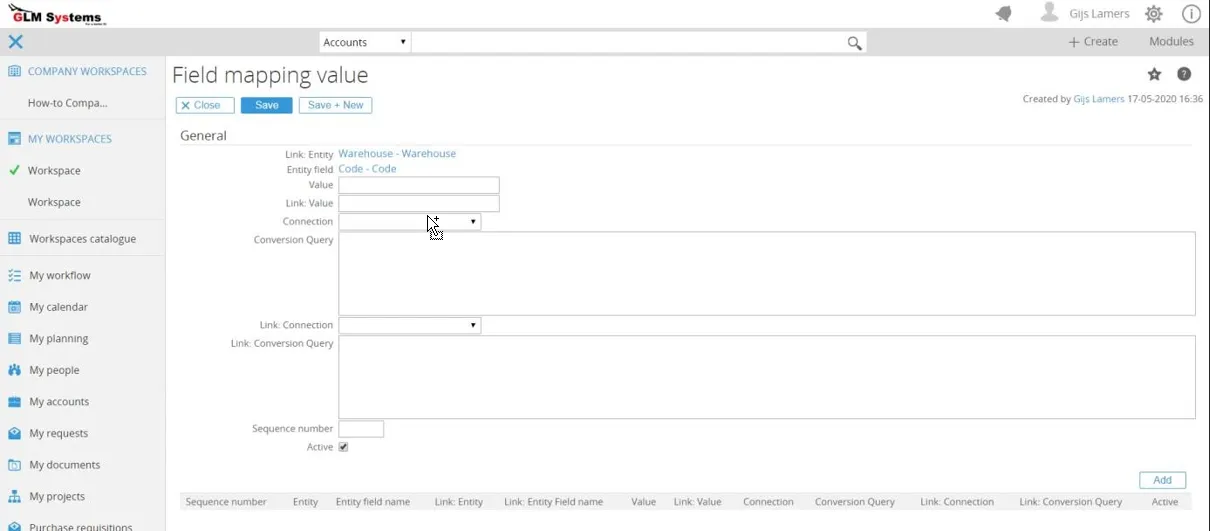This screenshot has width=1210, height=531.
Task: Open the Connection dropdown
Action: [409, 222]
